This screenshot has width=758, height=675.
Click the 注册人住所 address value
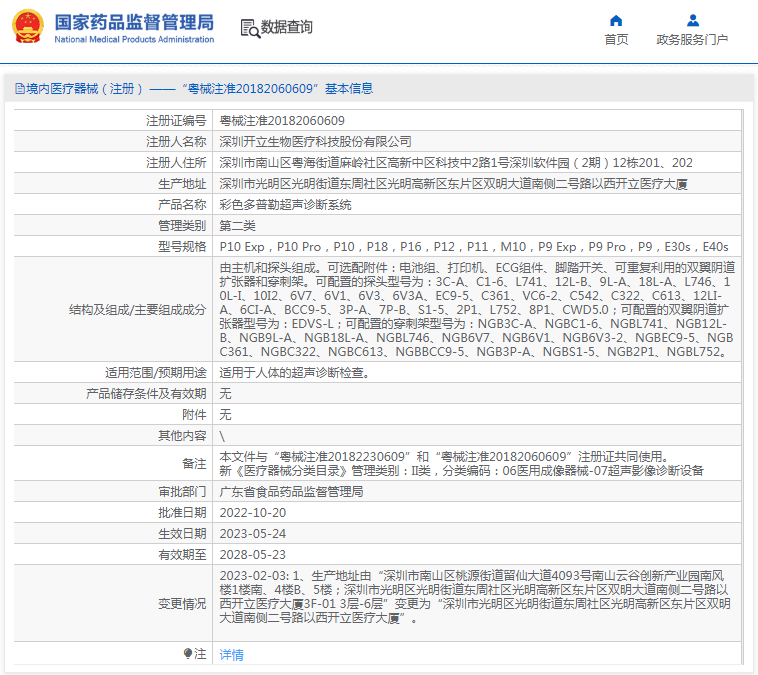tap(456, 162)
